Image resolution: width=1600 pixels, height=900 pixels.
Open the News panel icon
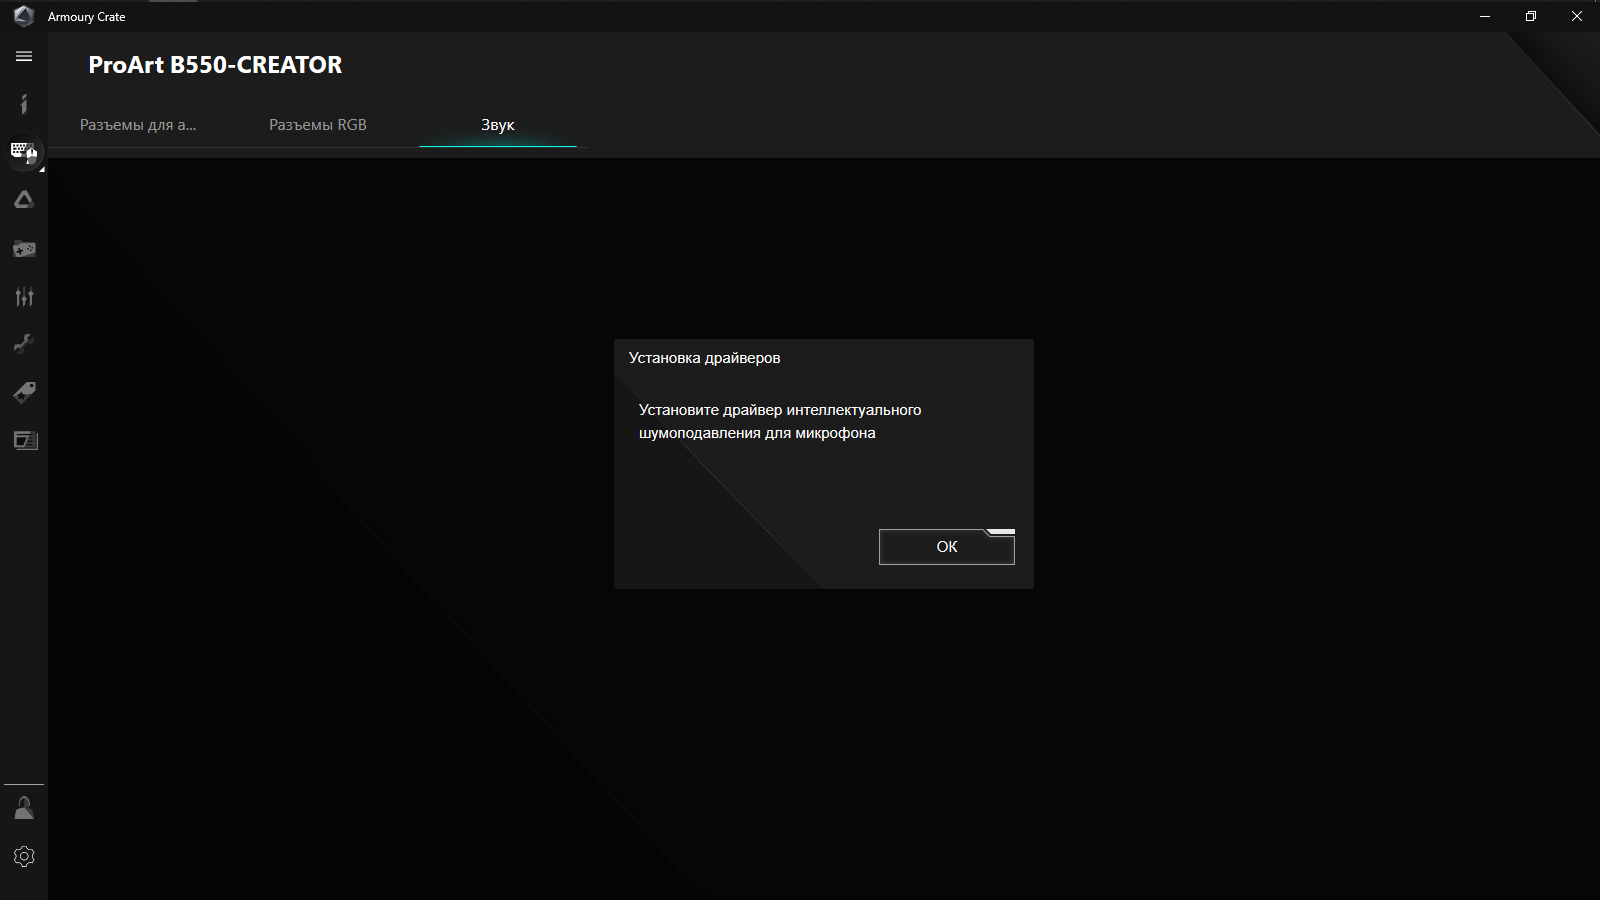point(24,440)
